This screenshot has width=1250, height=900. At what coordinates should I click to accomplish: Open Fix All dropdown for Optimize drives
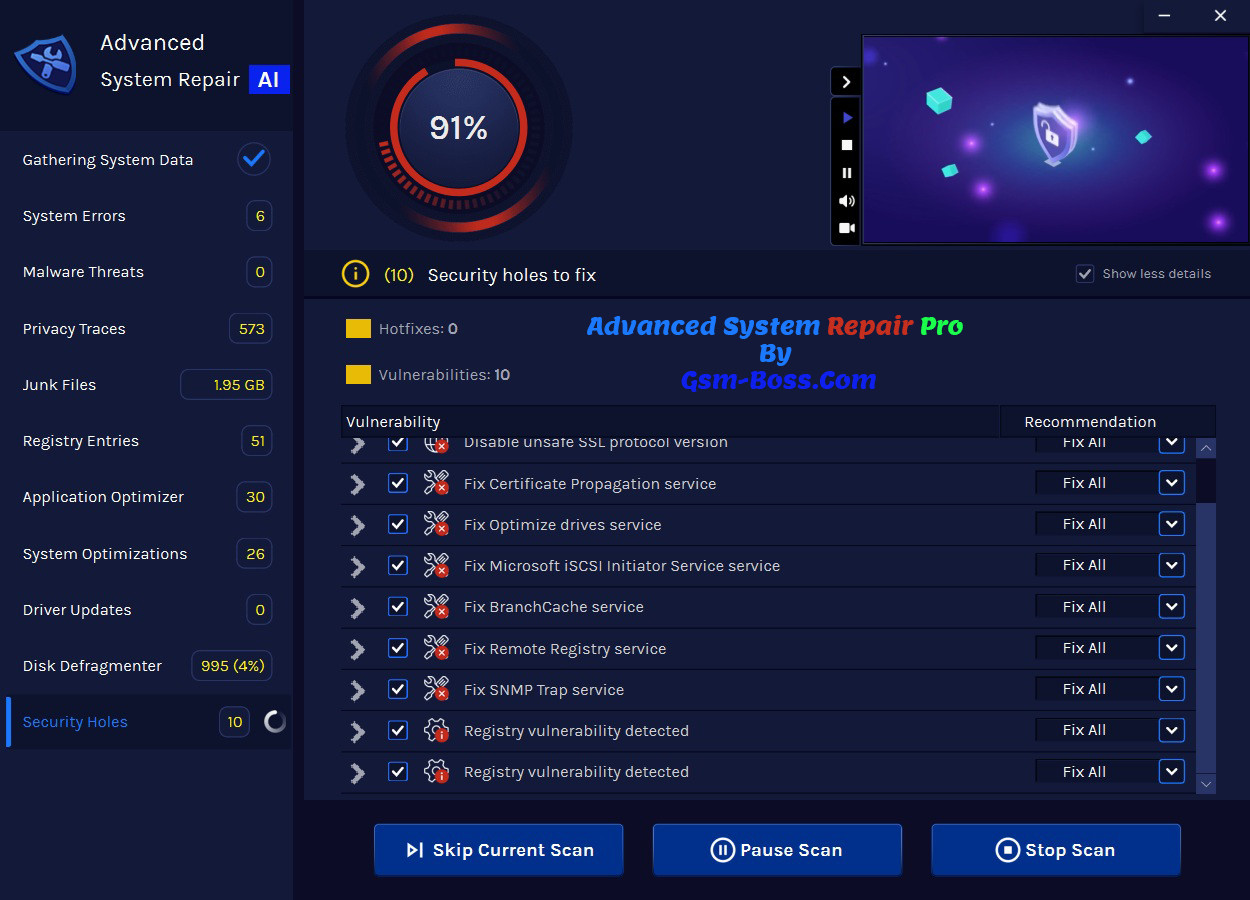point(1172,524)
